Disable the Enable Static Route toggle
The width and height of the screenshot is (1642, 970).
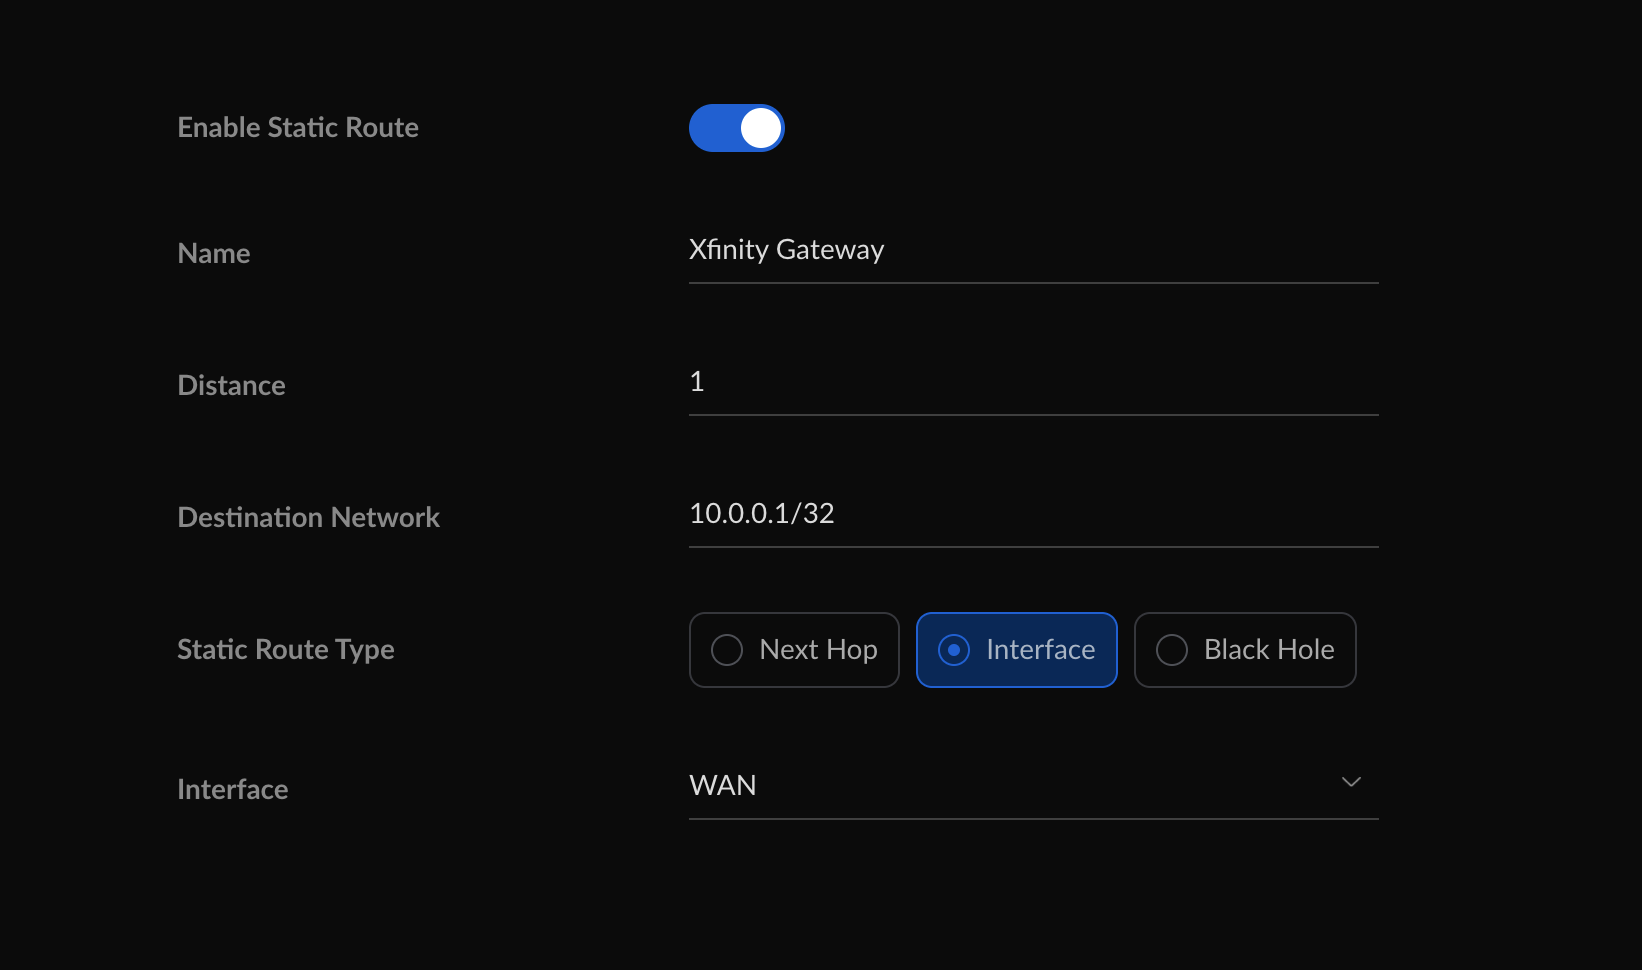pos(736,128)
